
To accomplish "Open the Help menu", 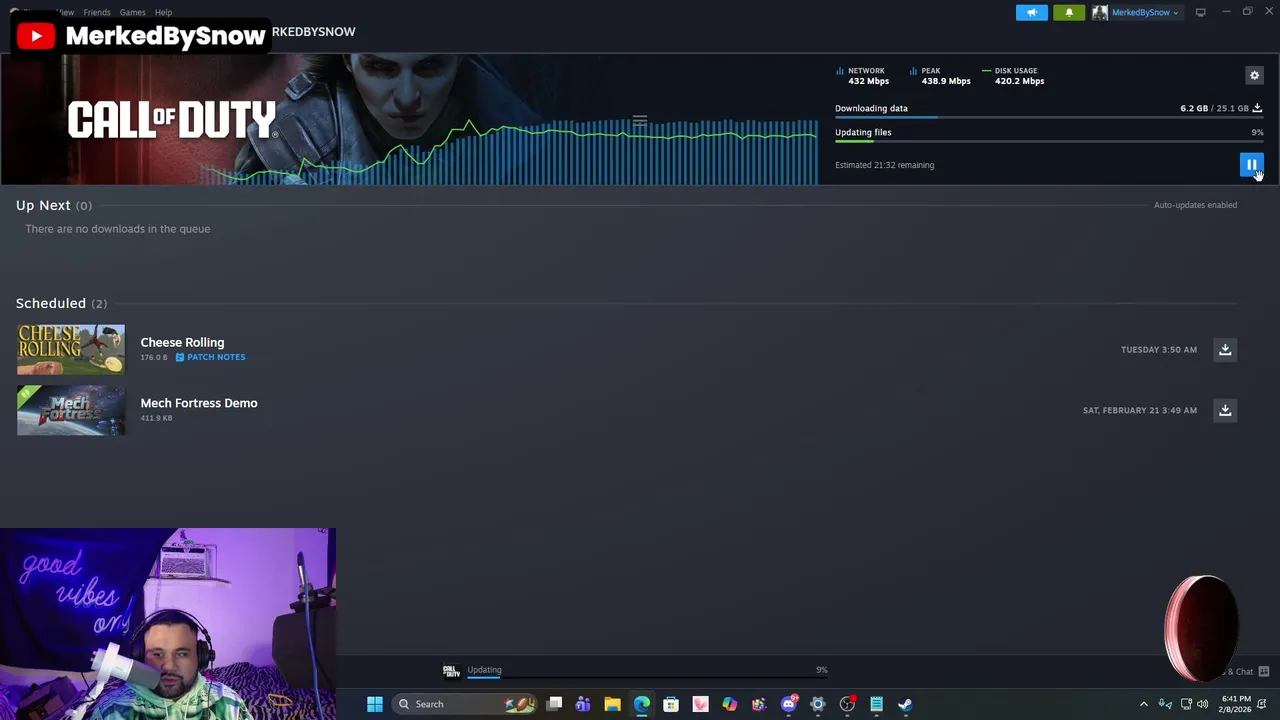I will point(163,12).
